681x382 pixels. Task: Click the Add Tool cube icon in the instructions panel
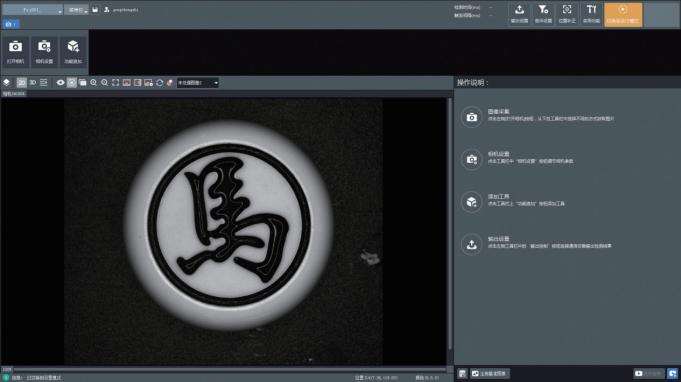[472, 202]
